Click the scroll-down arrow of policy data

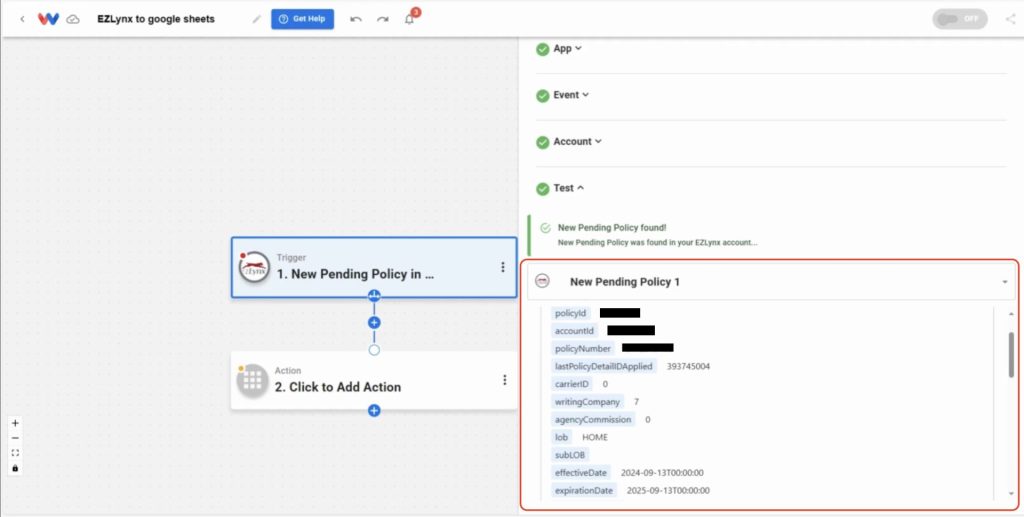(x=1012, y=494)
